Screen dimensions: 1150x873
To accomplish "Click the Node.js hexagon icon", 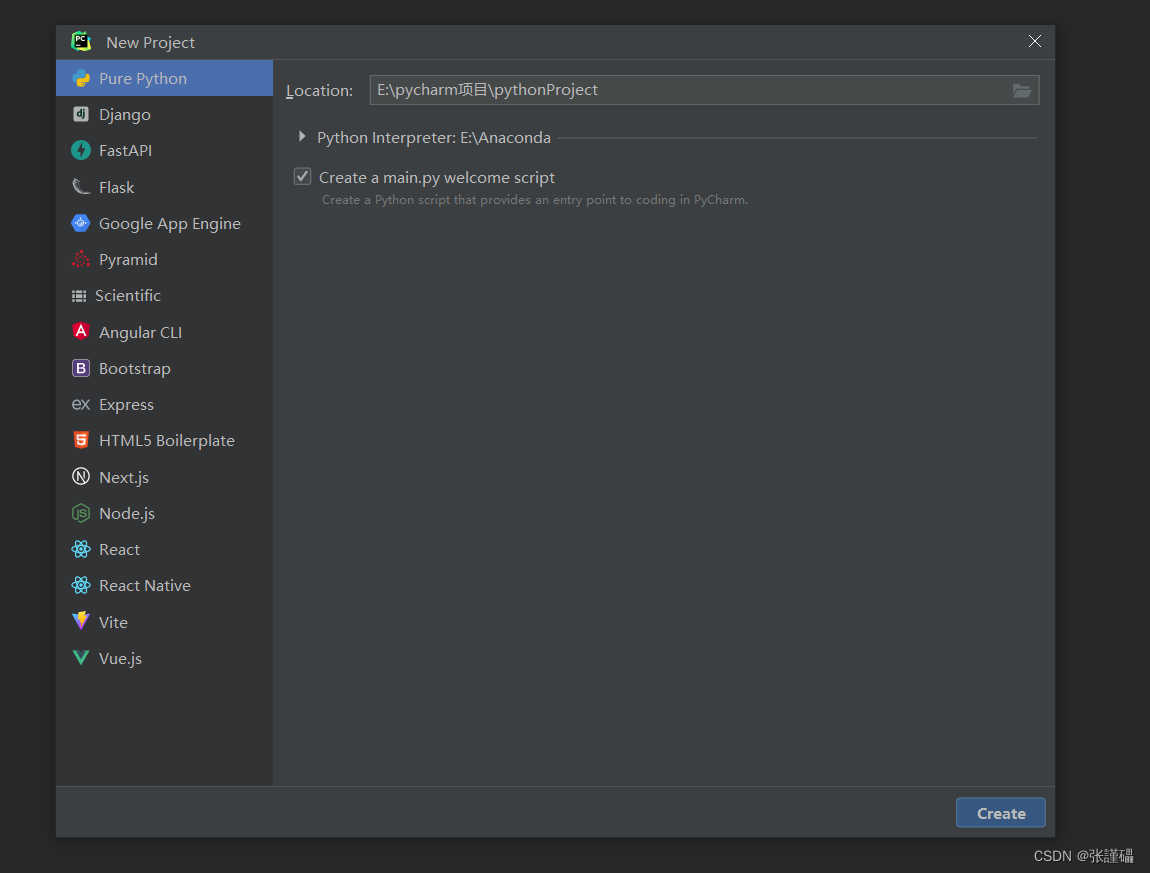I will click(x=81, y=514).
